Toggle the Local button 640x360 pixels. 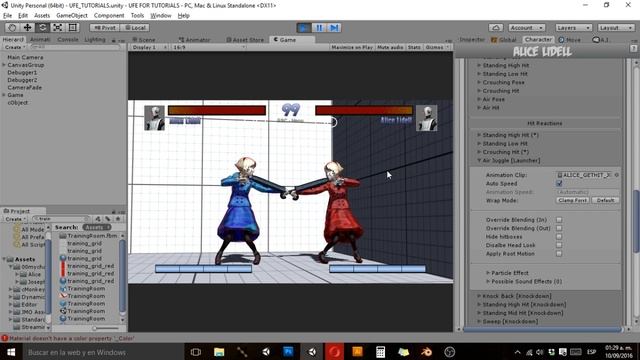(135, 28)
